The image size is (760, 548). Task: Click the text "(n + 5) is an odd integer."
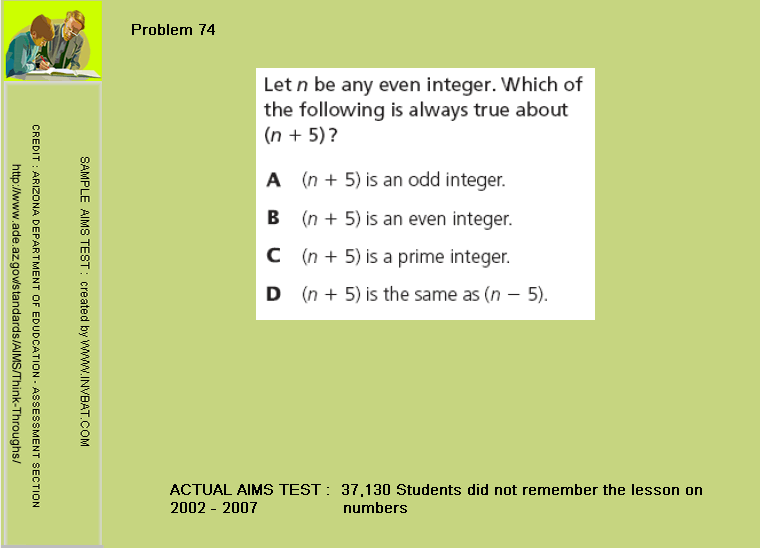pyautogui.click(x=404, y=181)
